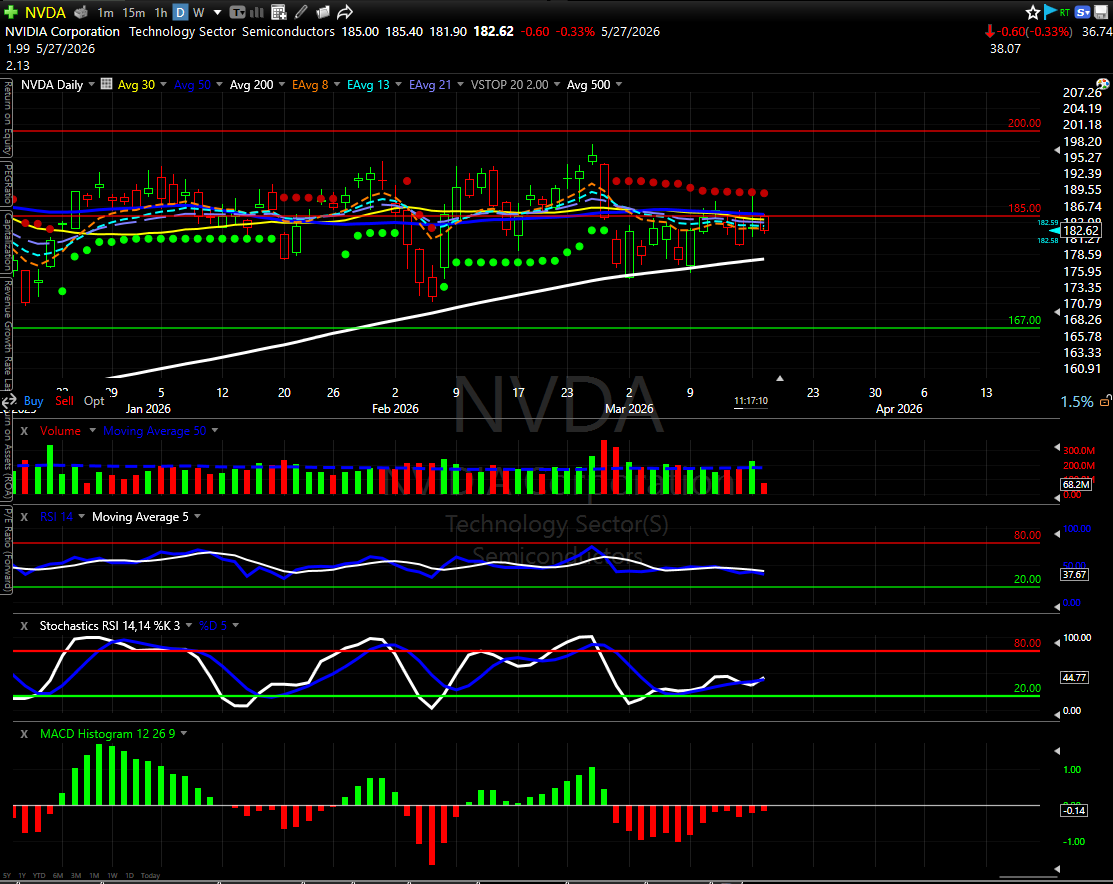Viewport: 1113px width, 884px height.
Task: Close the Stochastics RSI pane with its X
Action: pyautogui.click(x=24, y=626)
